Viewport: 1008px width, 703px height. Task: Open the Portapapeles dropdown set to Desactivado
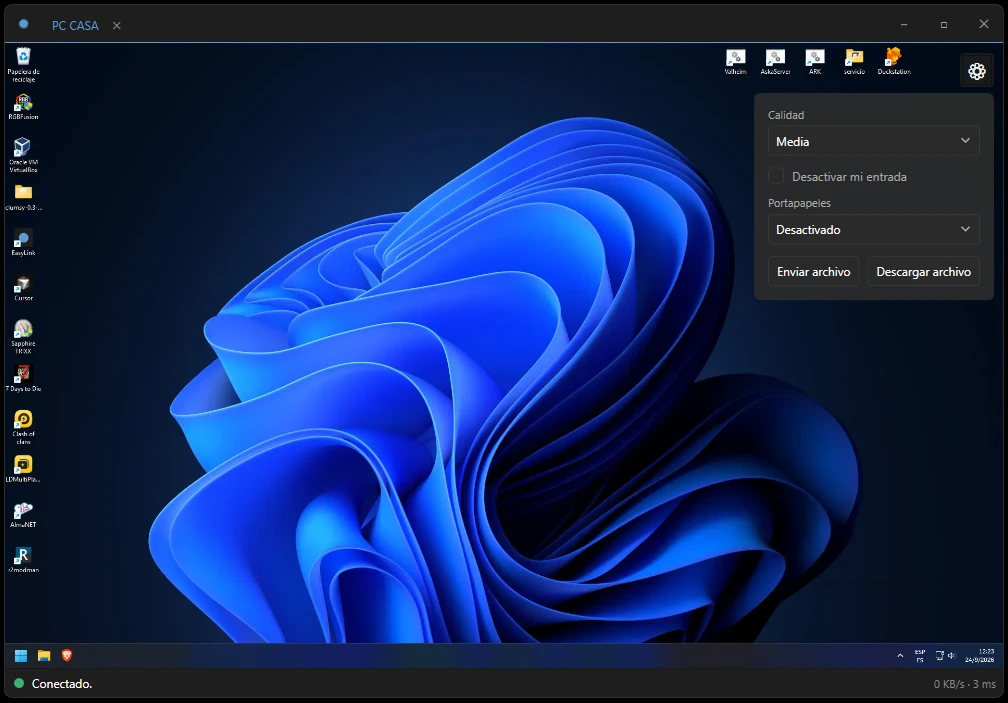point(874,229)
